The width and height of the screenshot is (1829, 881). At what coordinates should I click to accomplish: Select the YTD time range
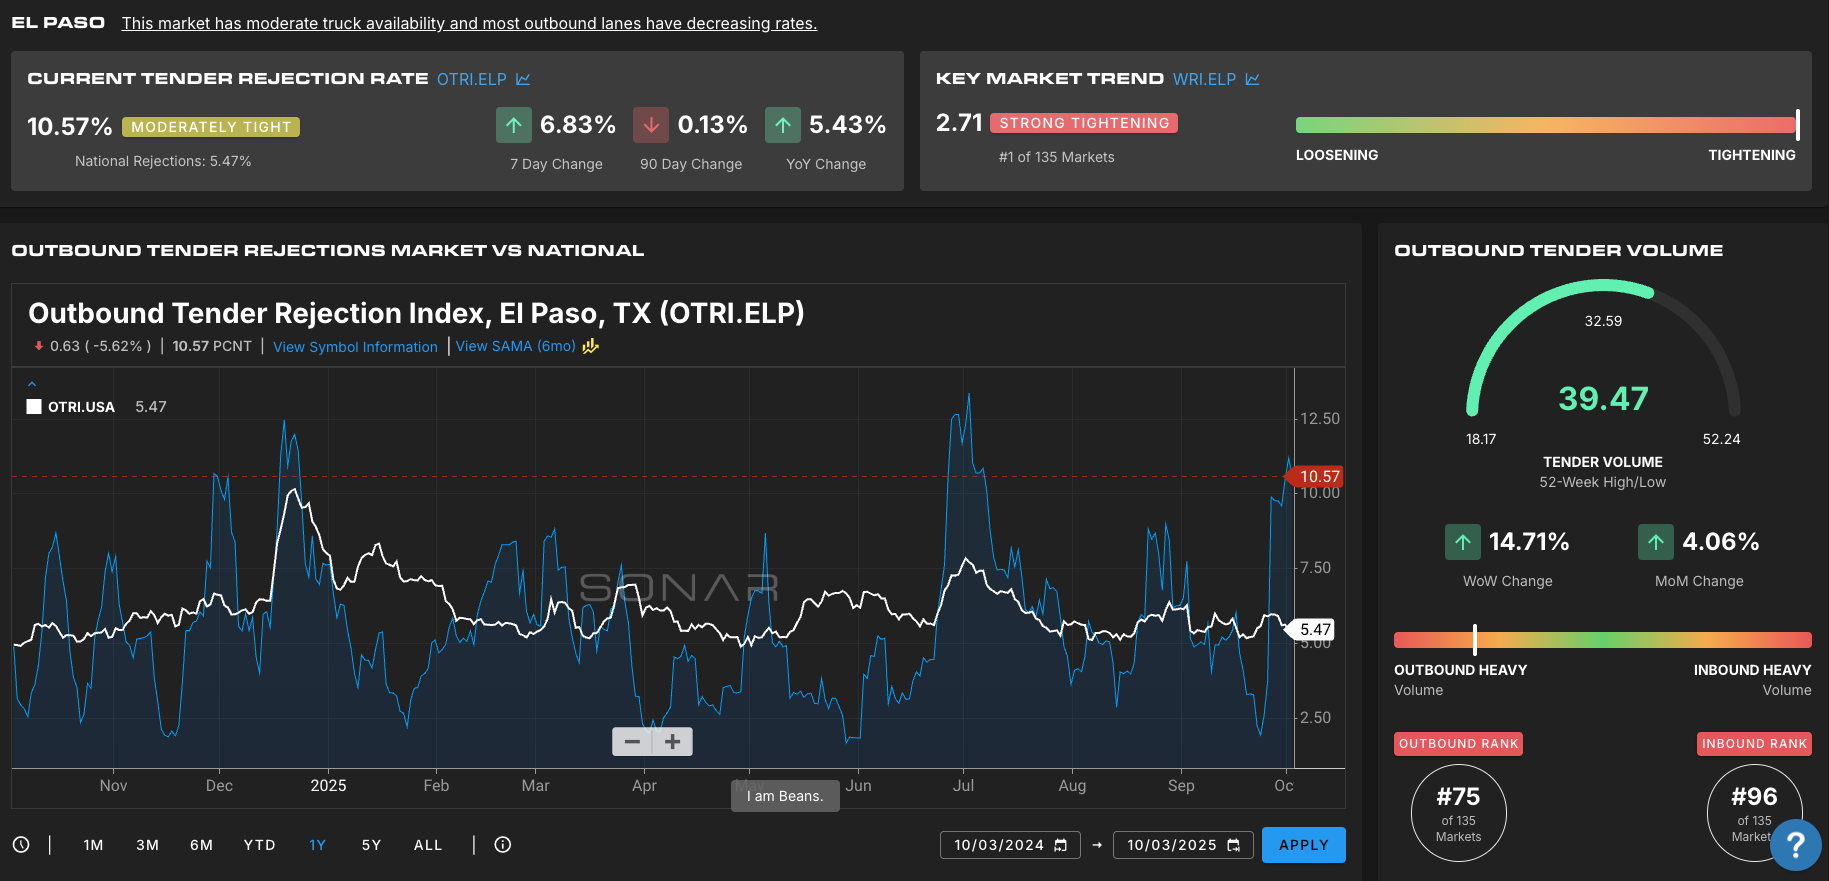coord(259,845)
